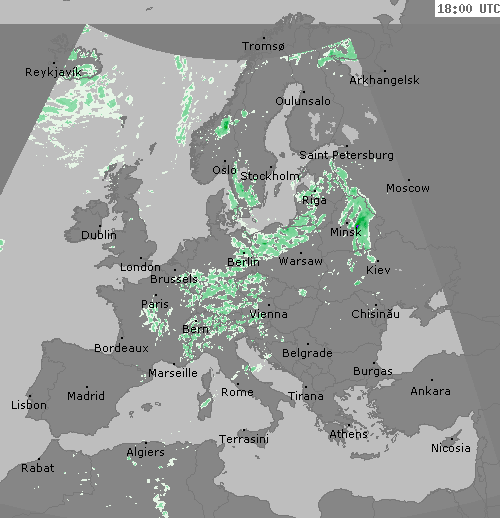
Task: Select the Ankara city label
Action: (430, 391)
